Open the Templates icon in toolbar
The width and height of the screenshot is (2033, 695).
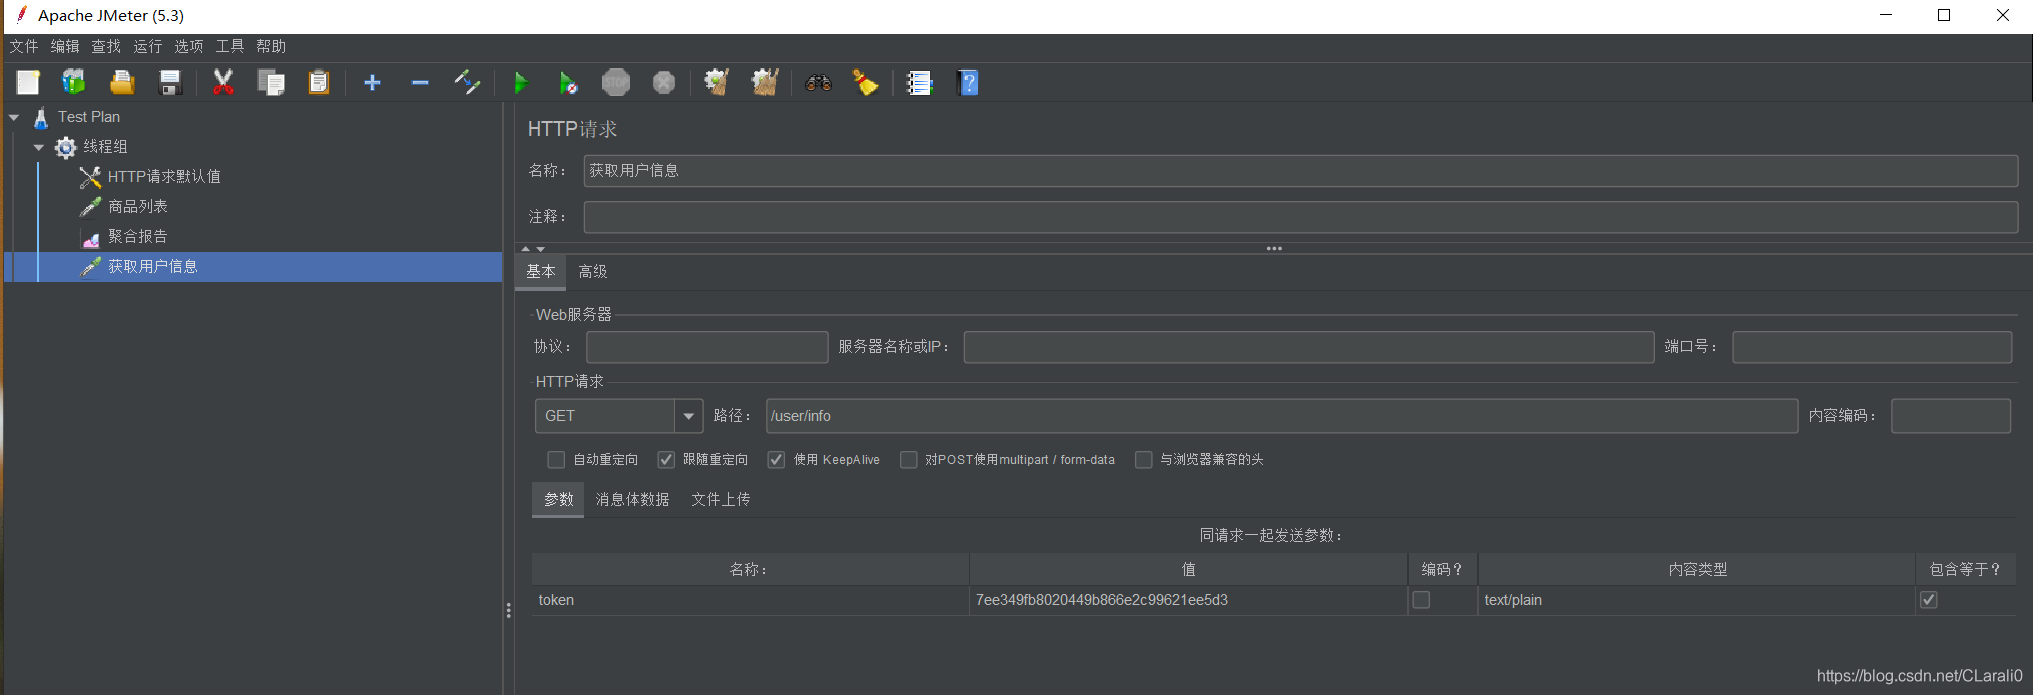[x=74, y=83]
